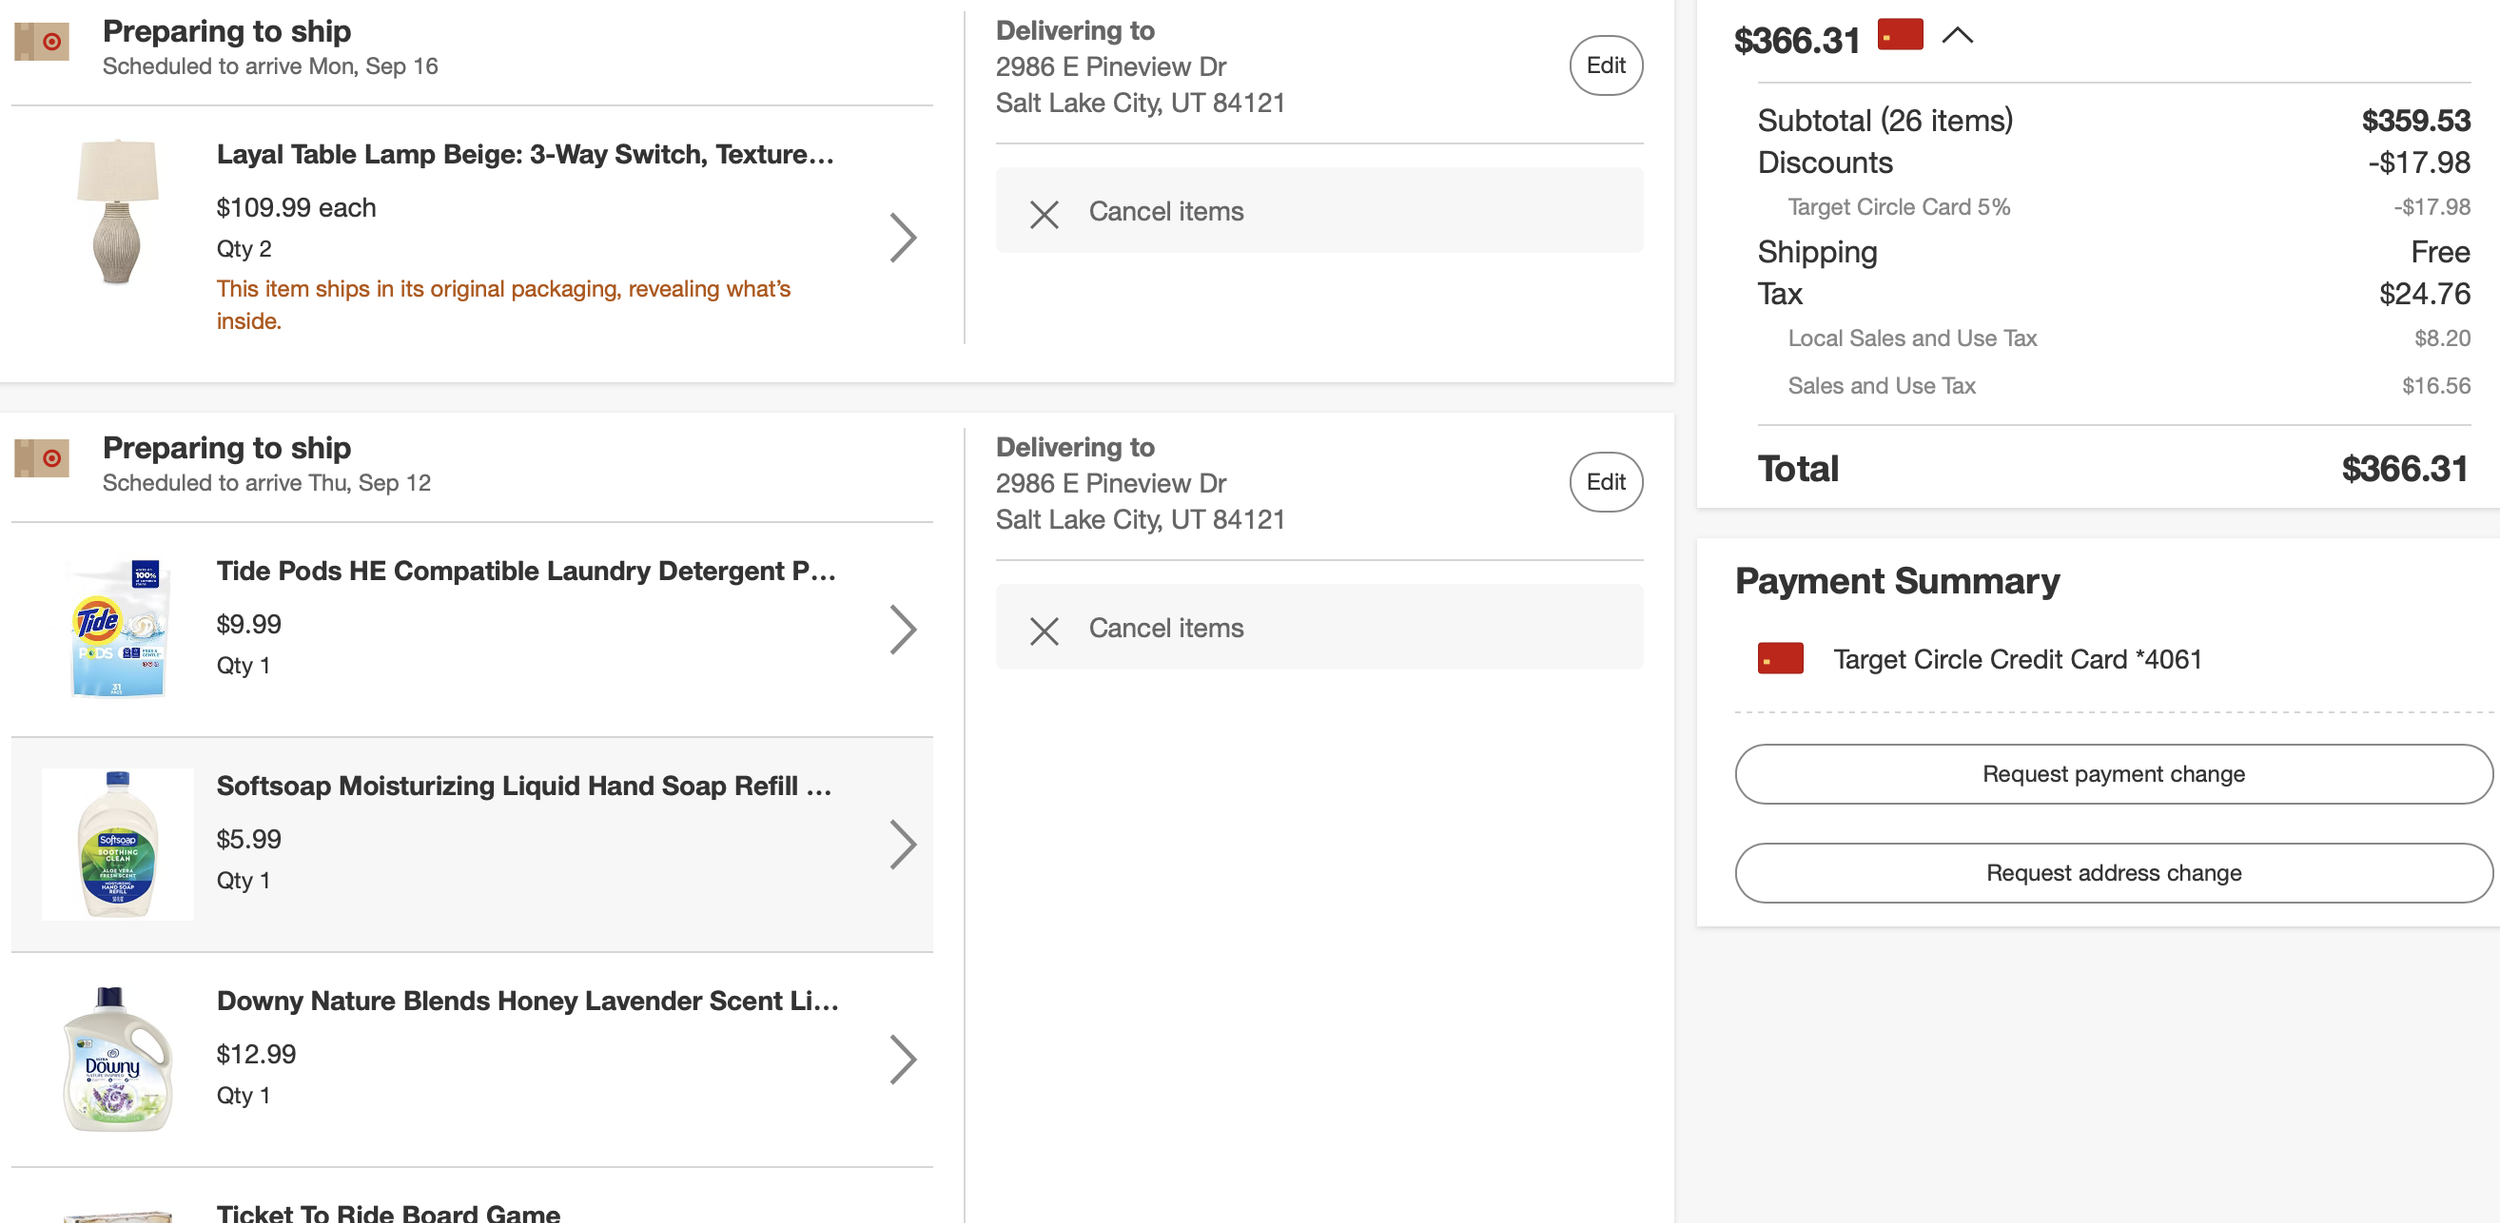Image resolution: width=2500 pixels, height=1223 pixels.
Task: Click the Layal Table Lamp thumbnail
Action: click(118, 212)
